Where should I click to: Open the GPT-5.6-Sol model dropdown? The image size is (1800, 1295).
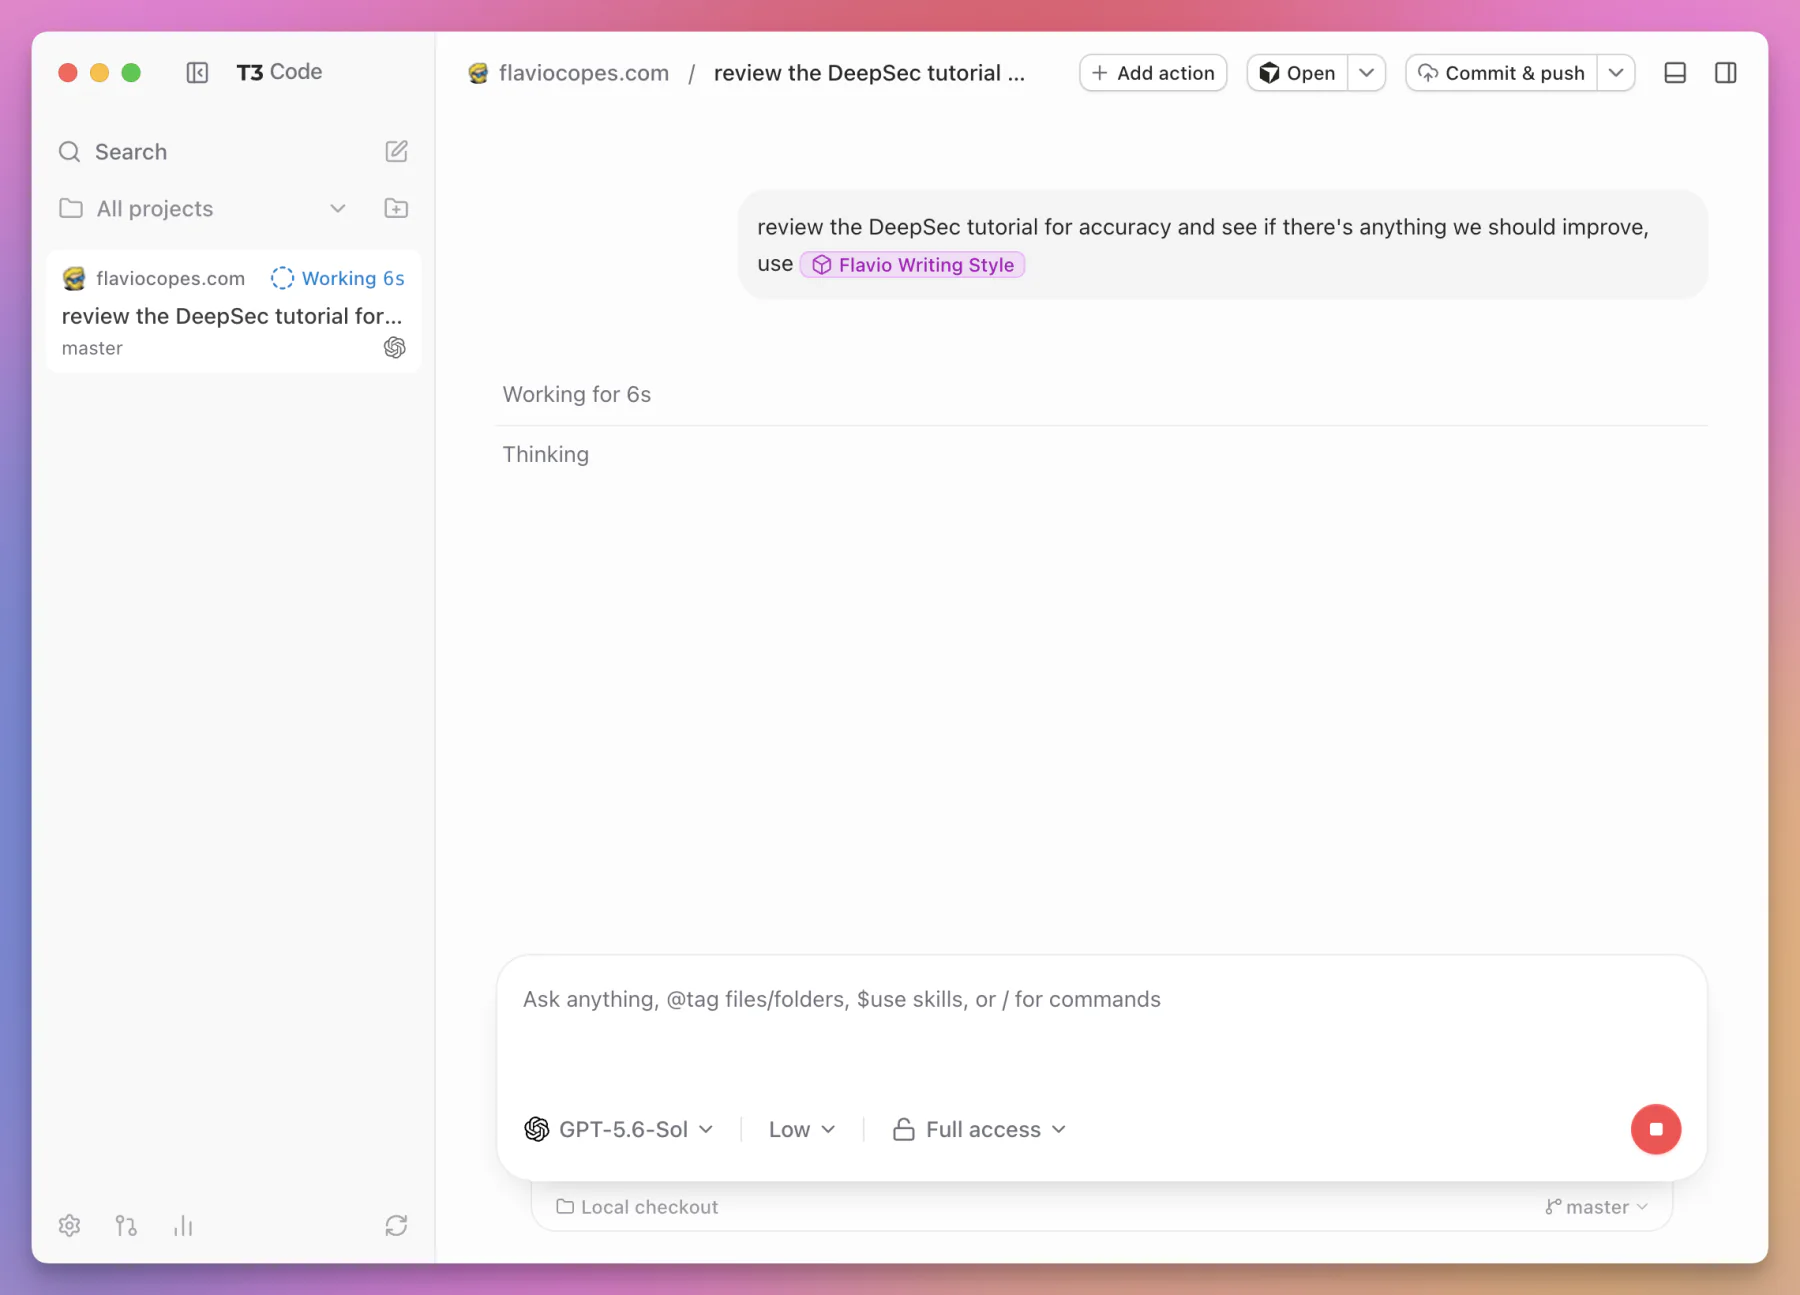pyautogui.click(x=619, y=1129)
